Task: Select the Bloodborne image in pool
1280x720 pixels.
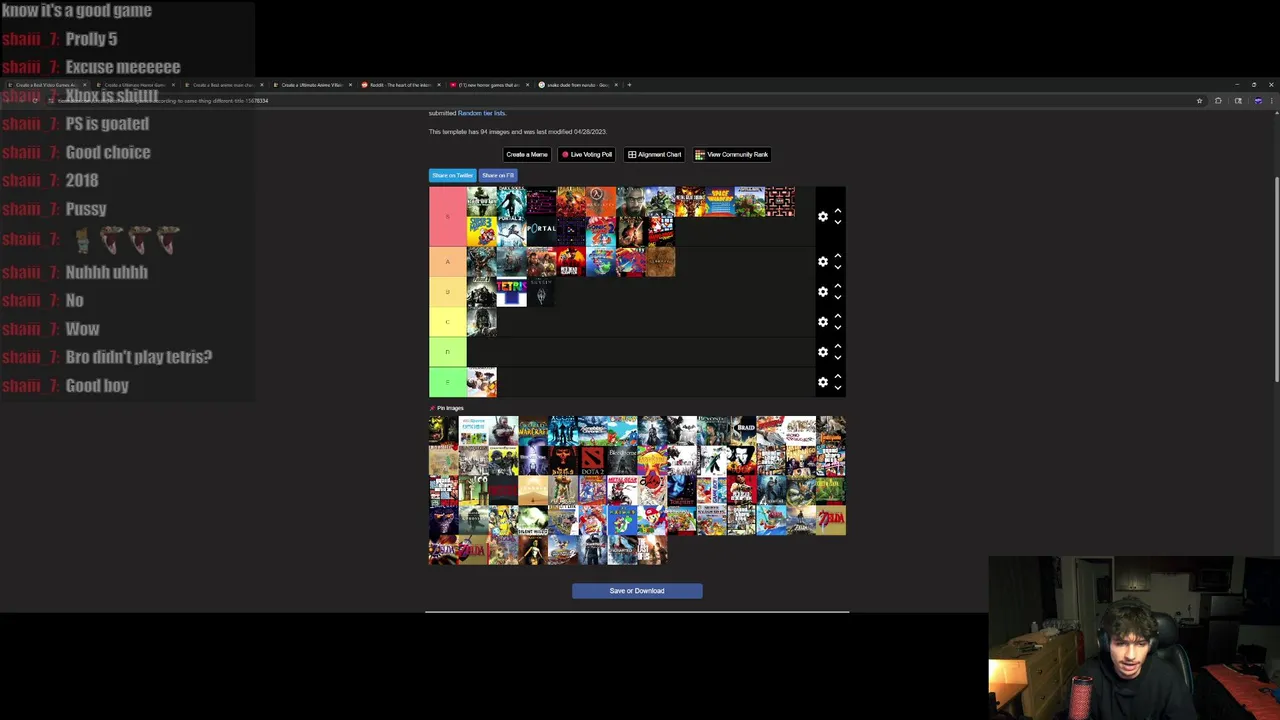Action: click(624, 460)
